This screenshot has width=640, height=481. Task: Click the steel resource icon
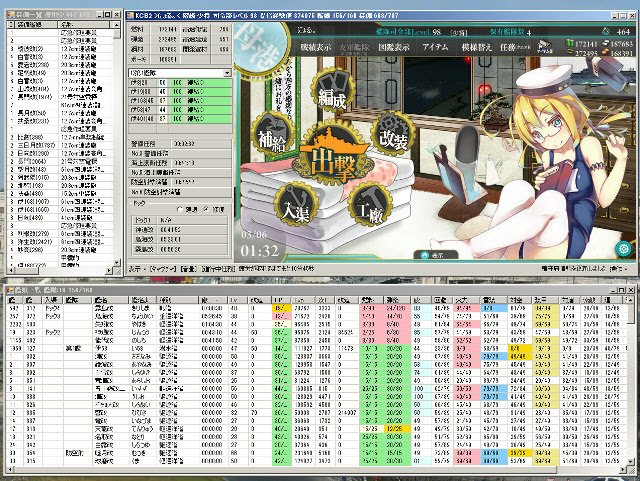point(605,43)
